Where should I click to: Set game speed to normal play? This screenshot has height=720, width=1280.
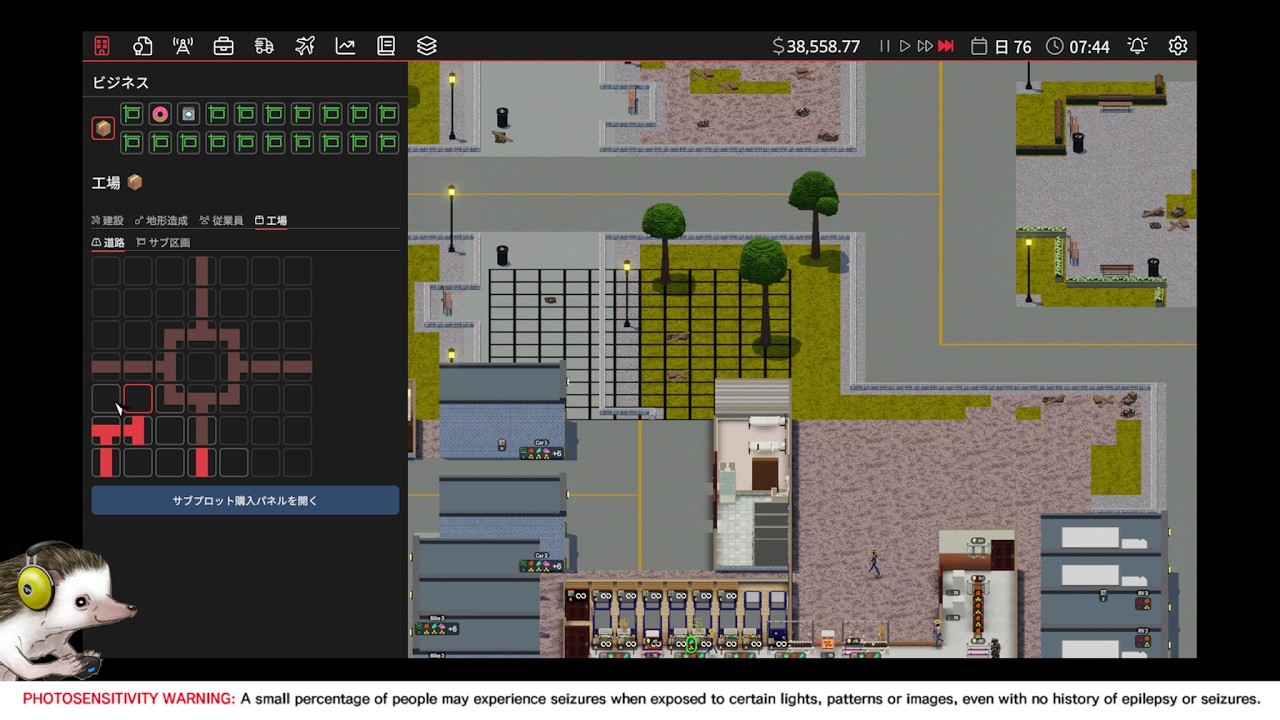point(905,46)
